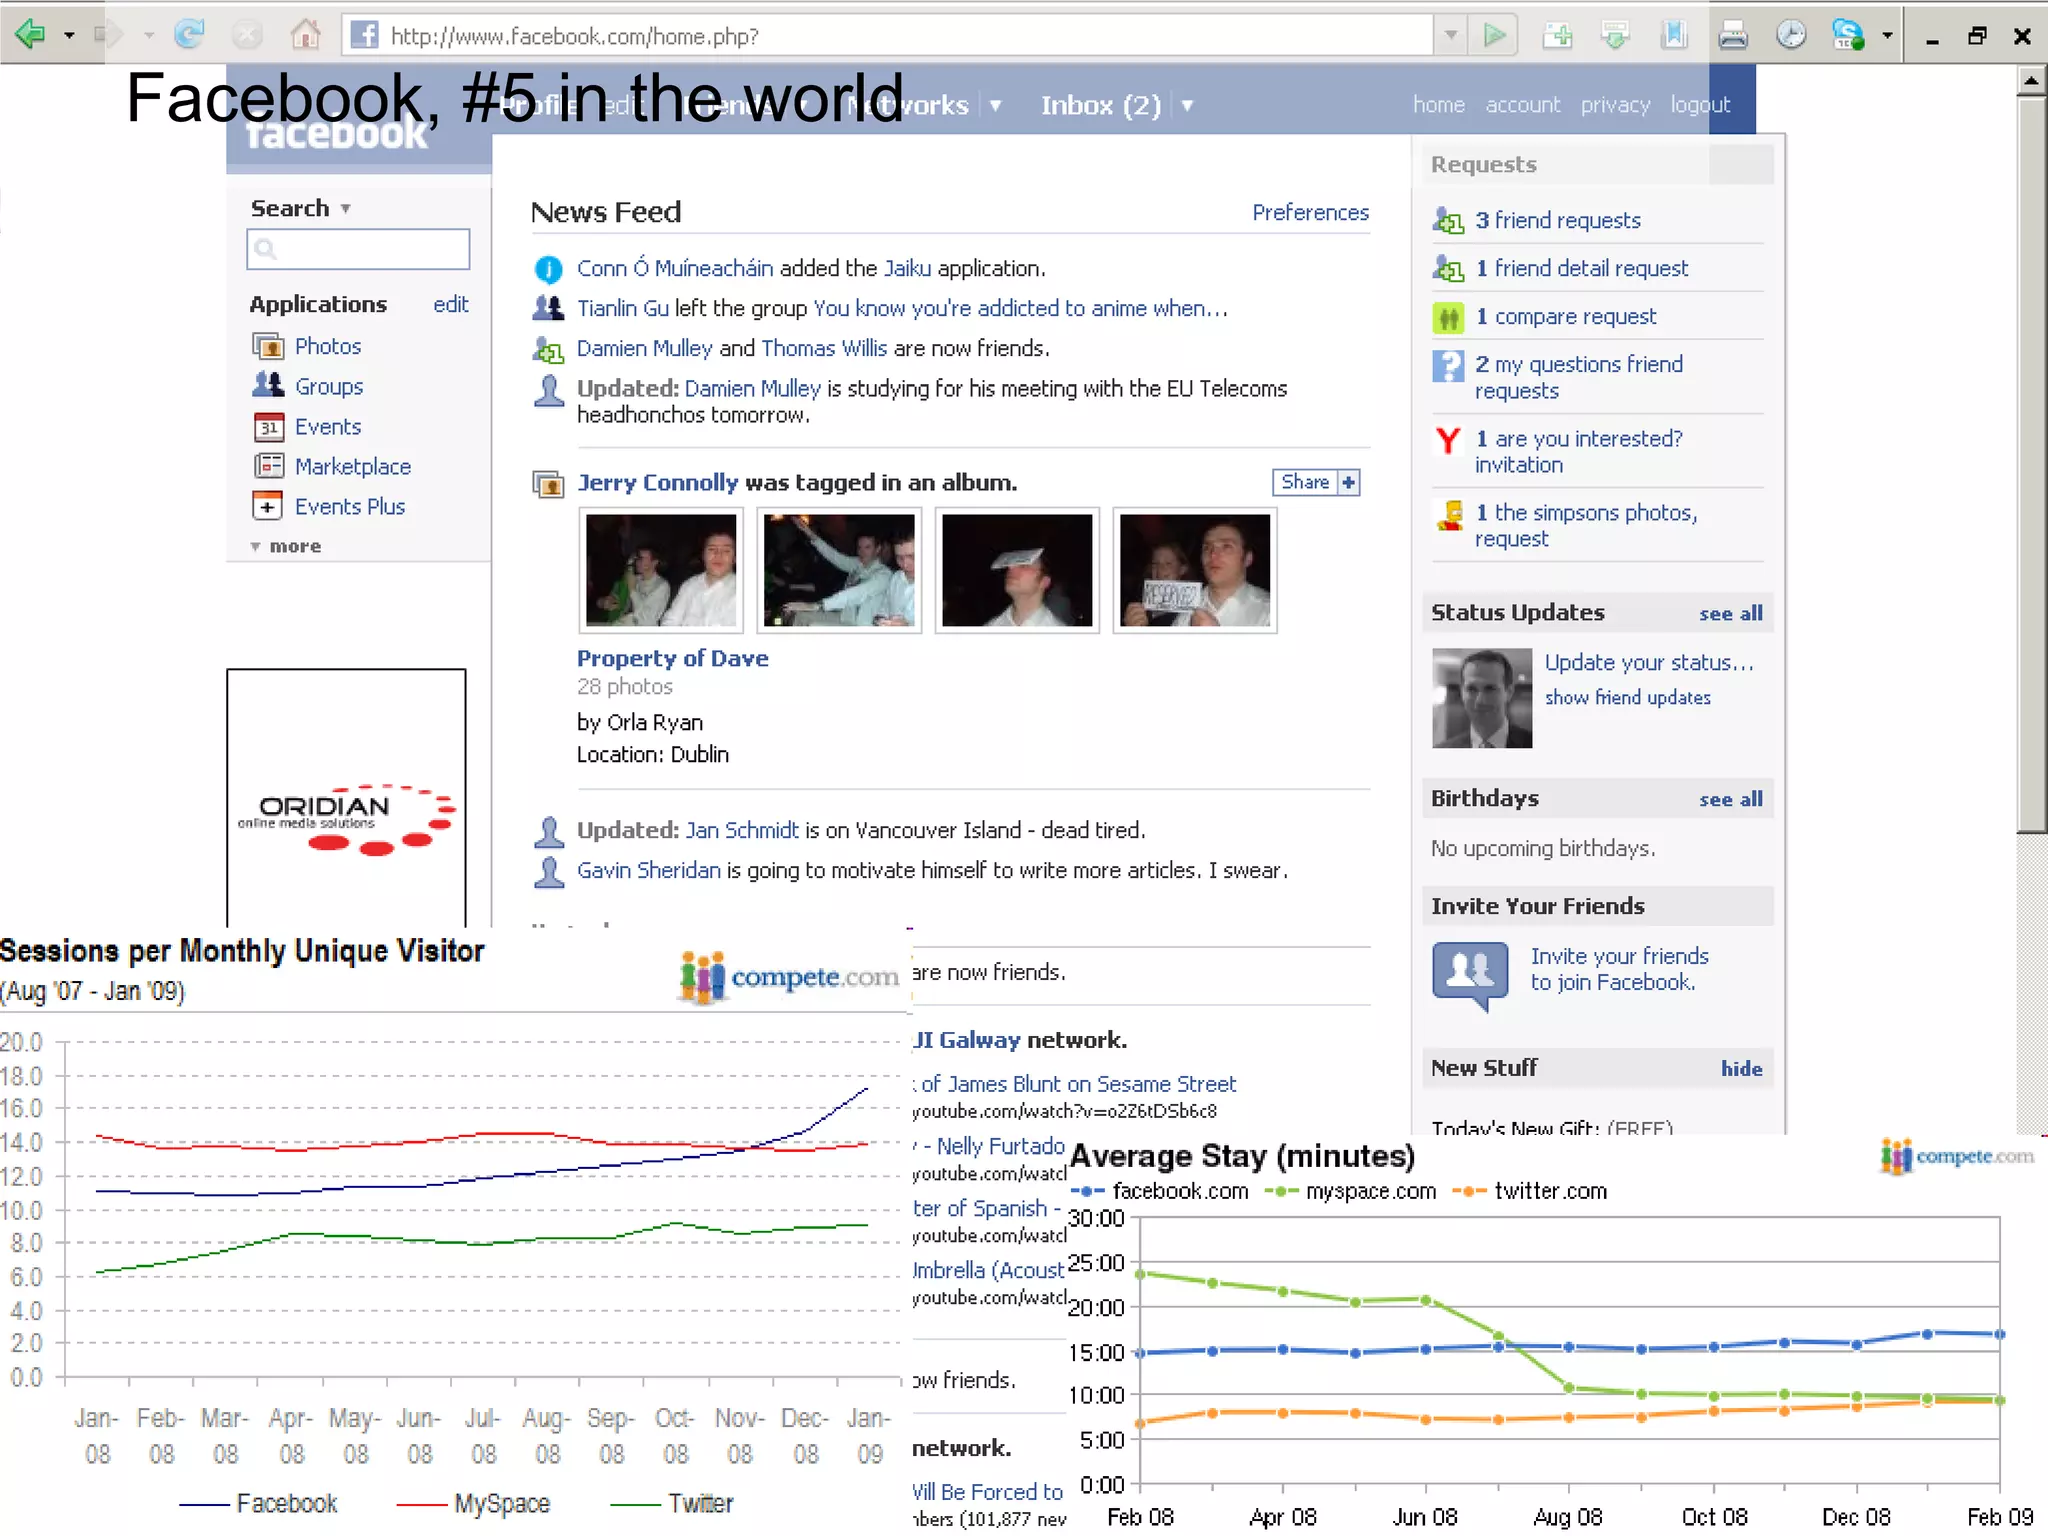Open the address bar history dropdown

[1450, 36]
